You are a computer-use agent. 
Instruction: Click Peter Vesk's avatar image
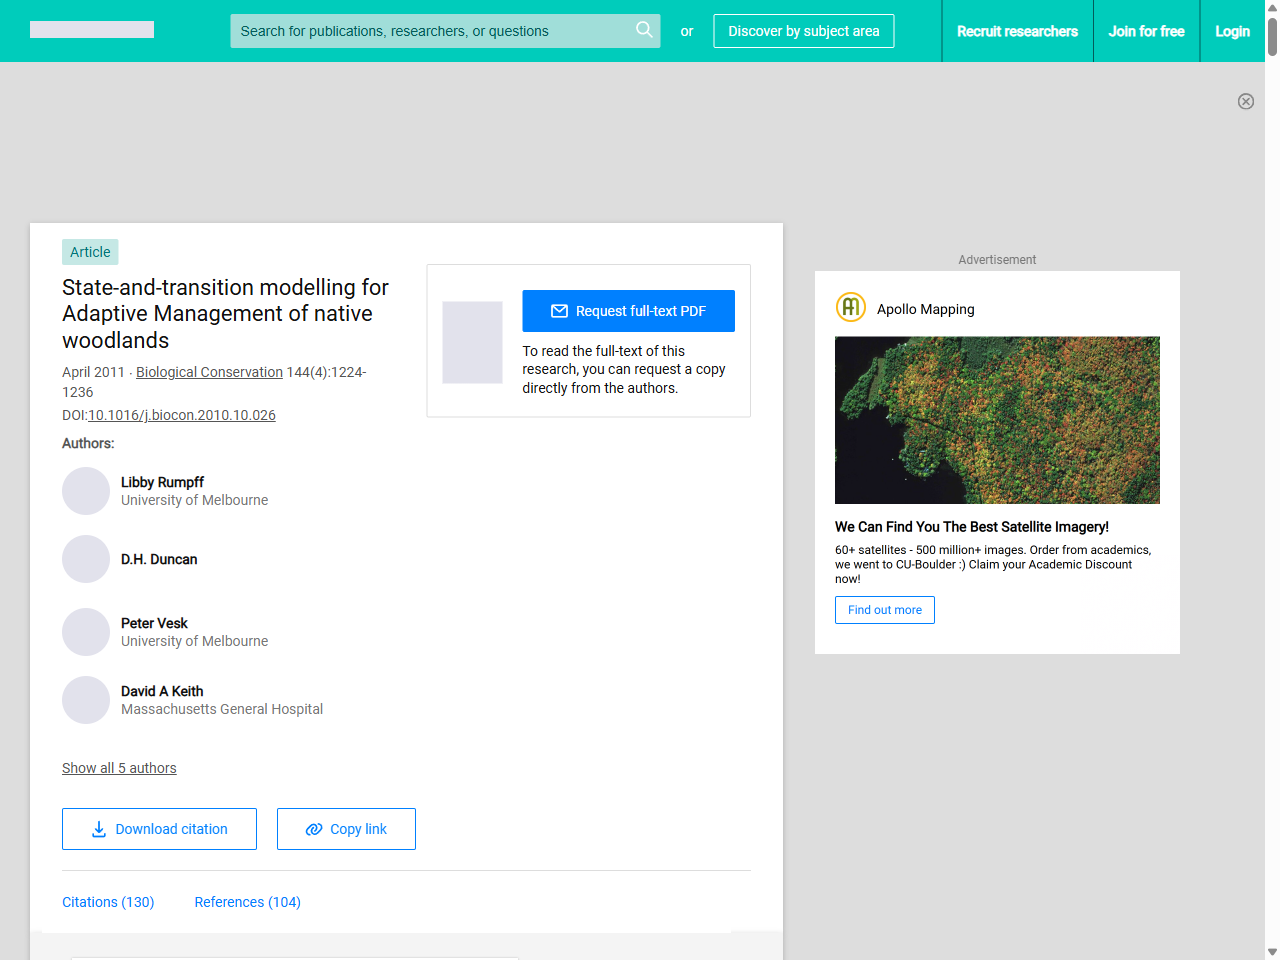point(86,632)
